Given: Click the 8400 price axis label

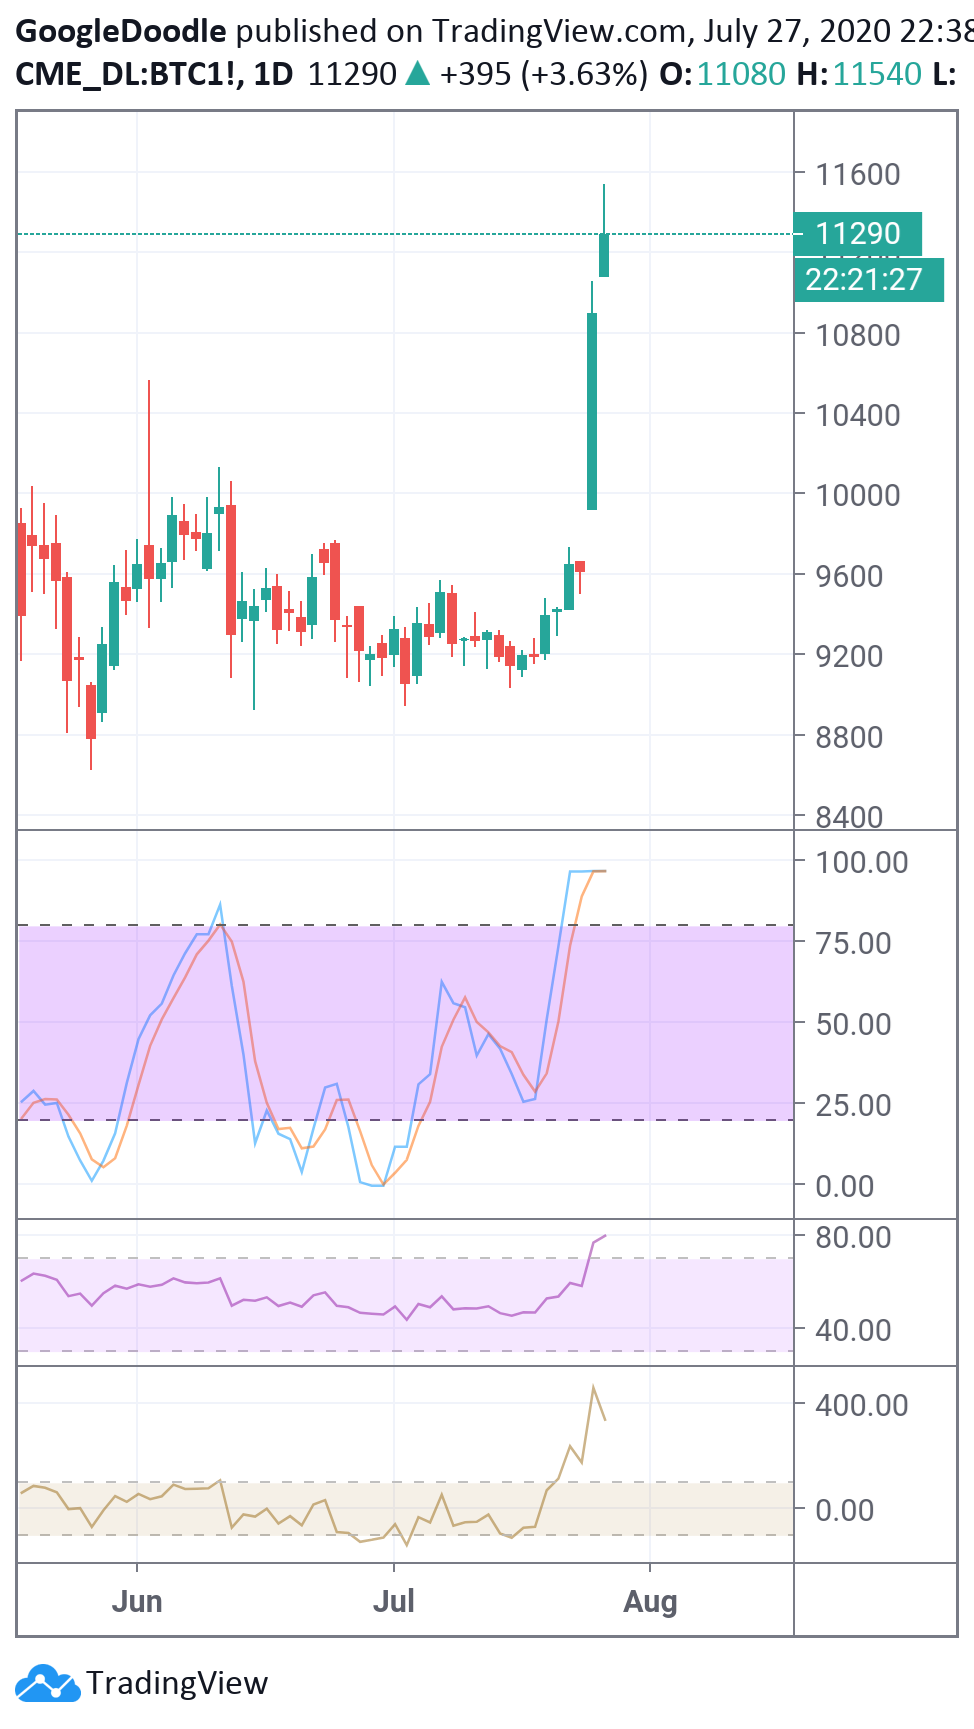Looking at the screenshot, I should (849, 817).
